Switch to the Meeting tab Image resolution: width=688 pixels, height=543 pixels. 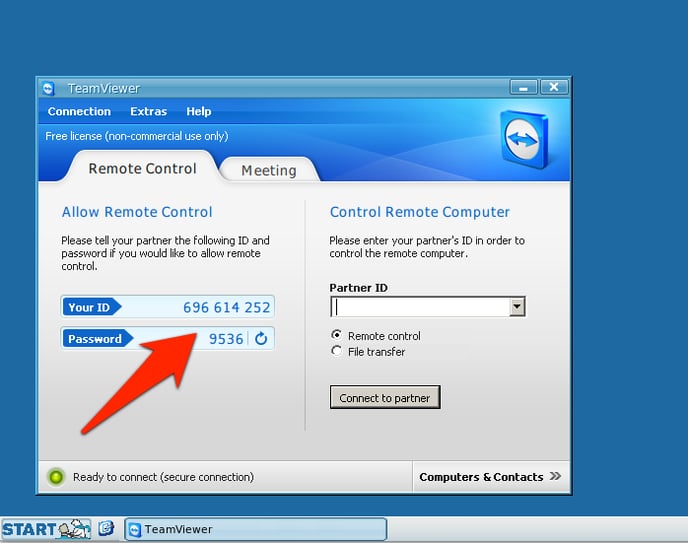coord(269,170)
